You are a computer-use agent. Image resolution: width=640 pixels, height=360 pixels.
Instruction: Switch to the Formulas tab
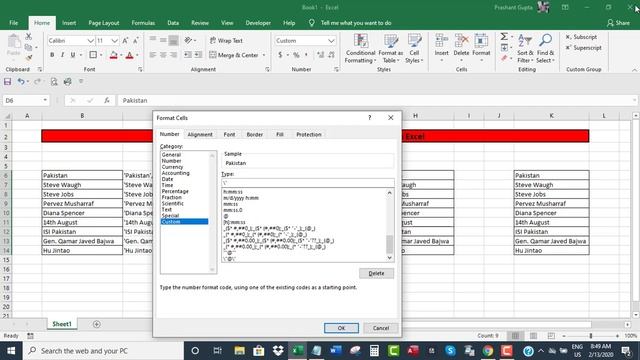143,23
